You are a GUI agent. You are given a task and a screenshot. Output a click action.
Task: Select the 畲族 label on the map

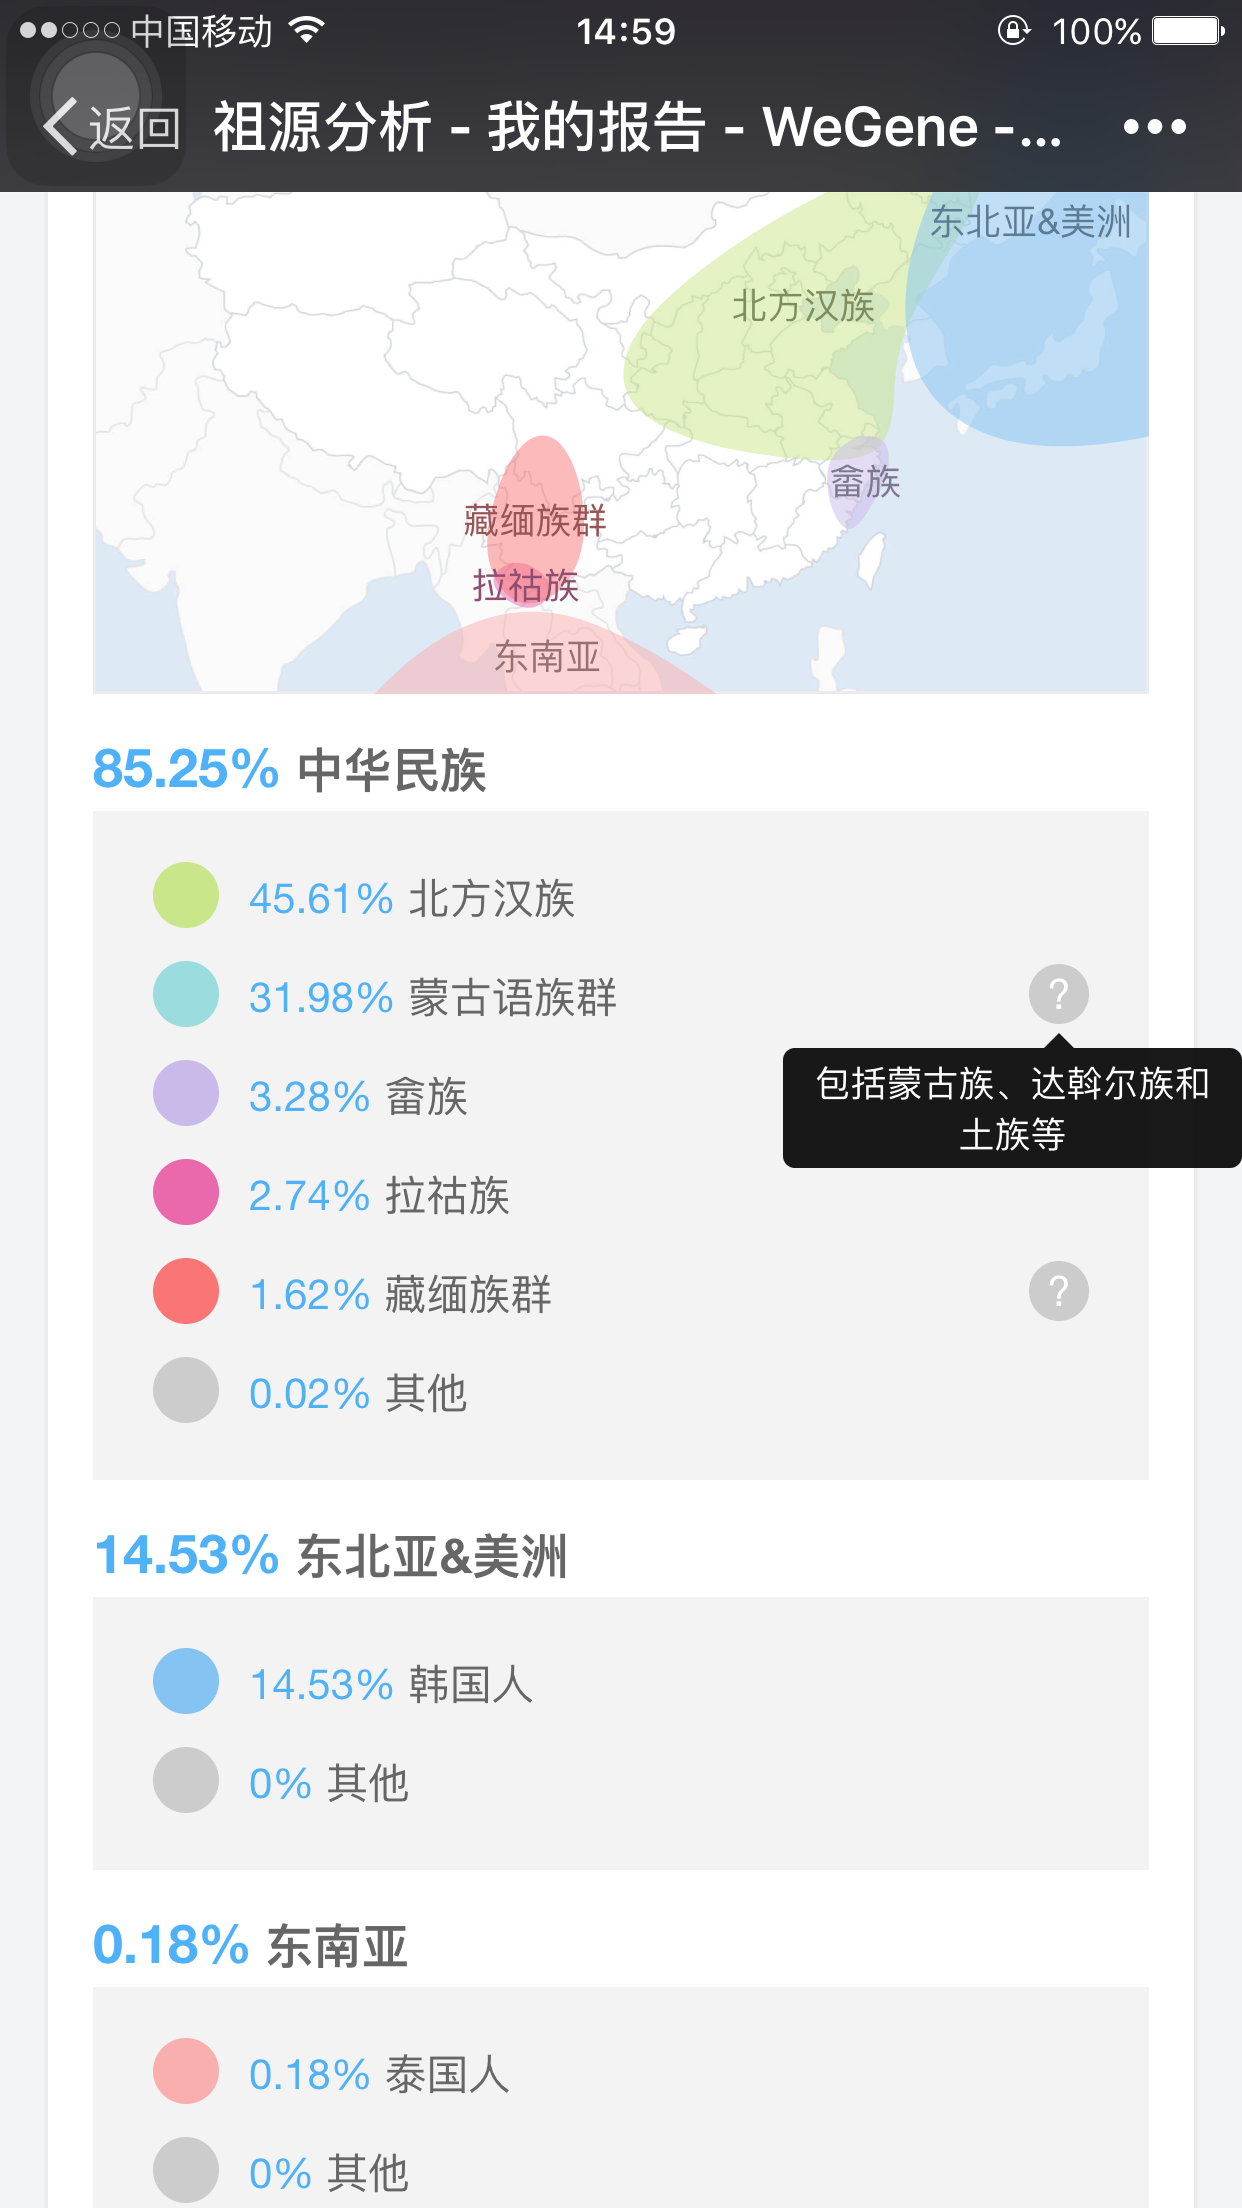pos(866,482)
